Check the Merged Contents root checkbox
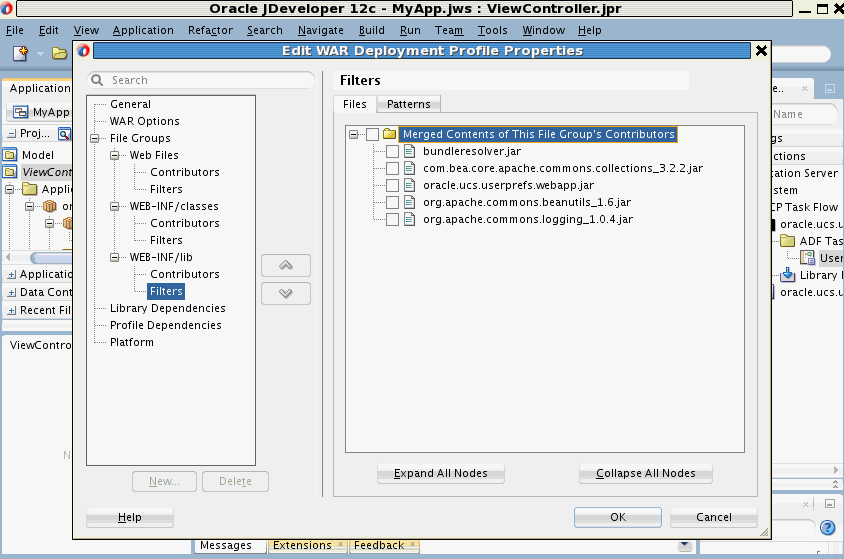844x559 pixels. coord(372,135)
